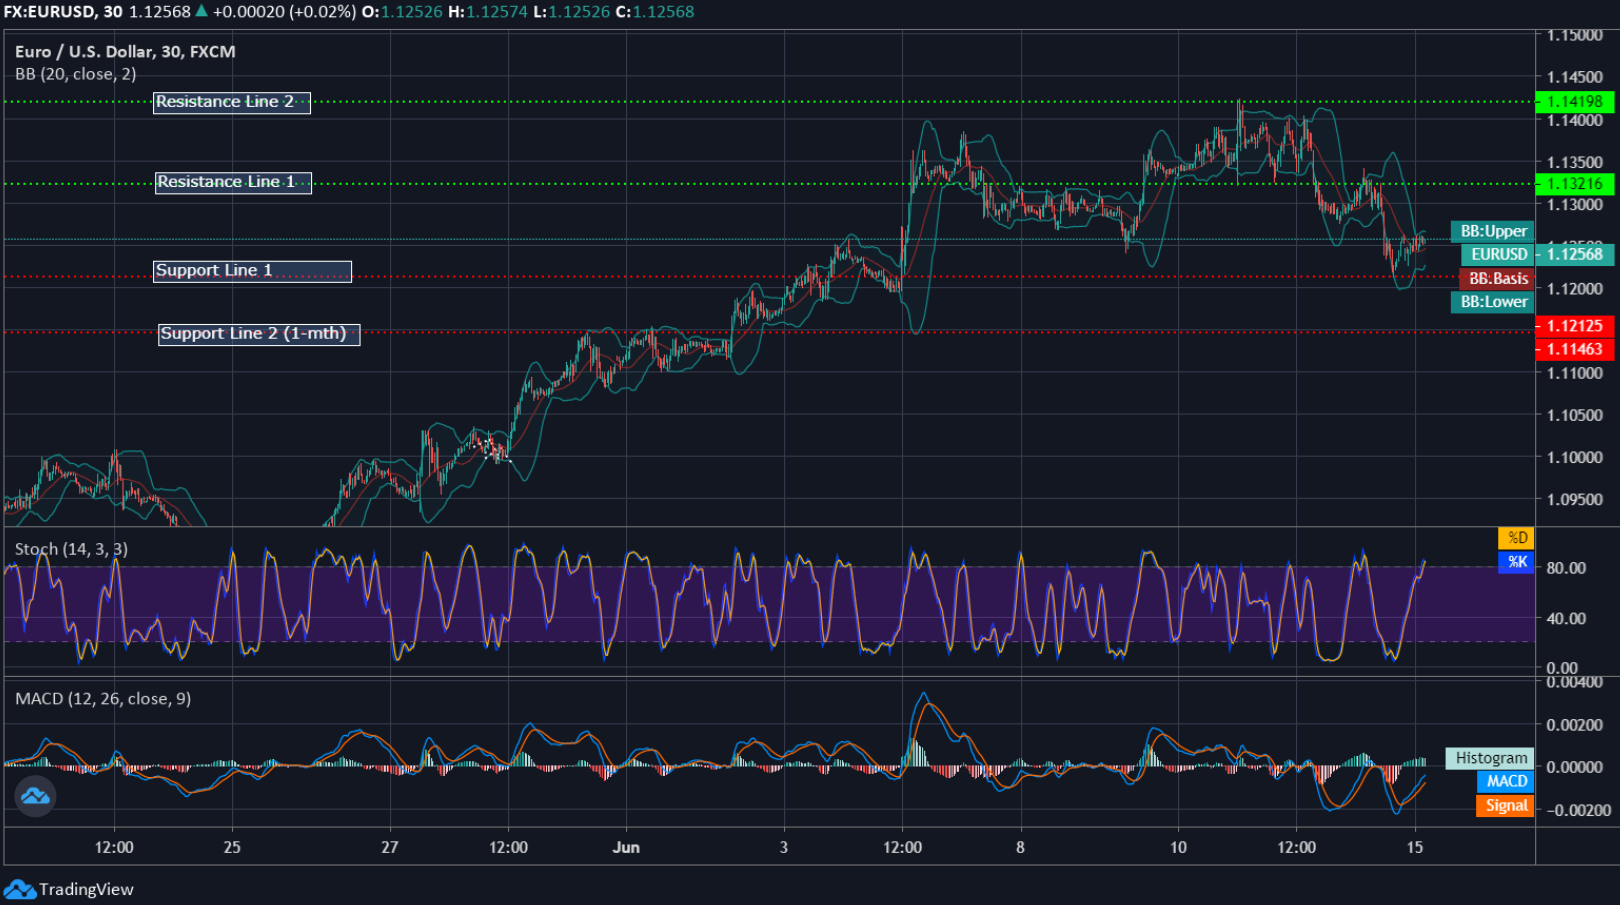Select the %D tag in the Stochastic pane
The image size is (1620, 905).
tap(1516, 537)
